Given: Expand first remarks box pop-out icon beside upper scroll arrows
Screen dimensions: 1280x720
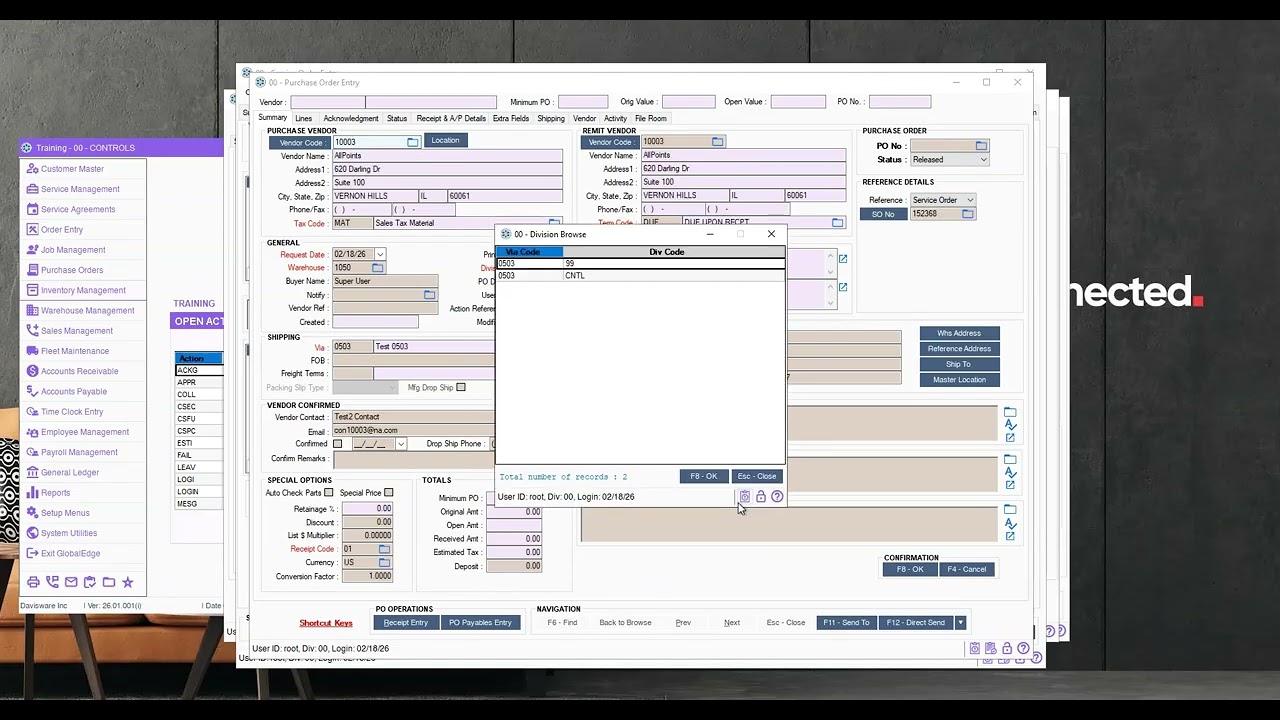Looking at the screenshot, I should click(x=843, y=259).
